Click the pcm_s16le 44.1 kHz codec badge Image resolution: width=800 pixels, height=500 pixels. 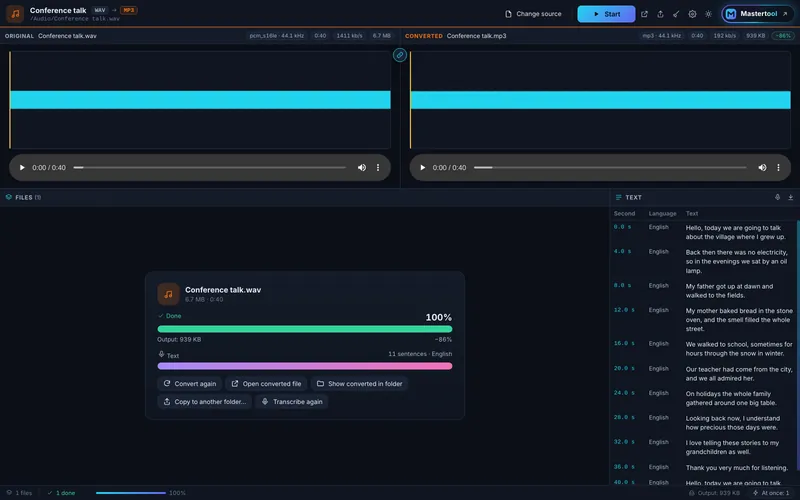277,36
